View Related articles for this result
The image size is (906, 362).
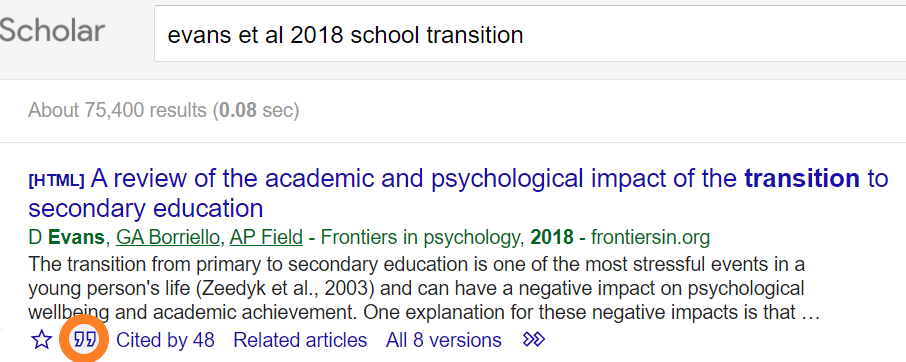[300, 340]
